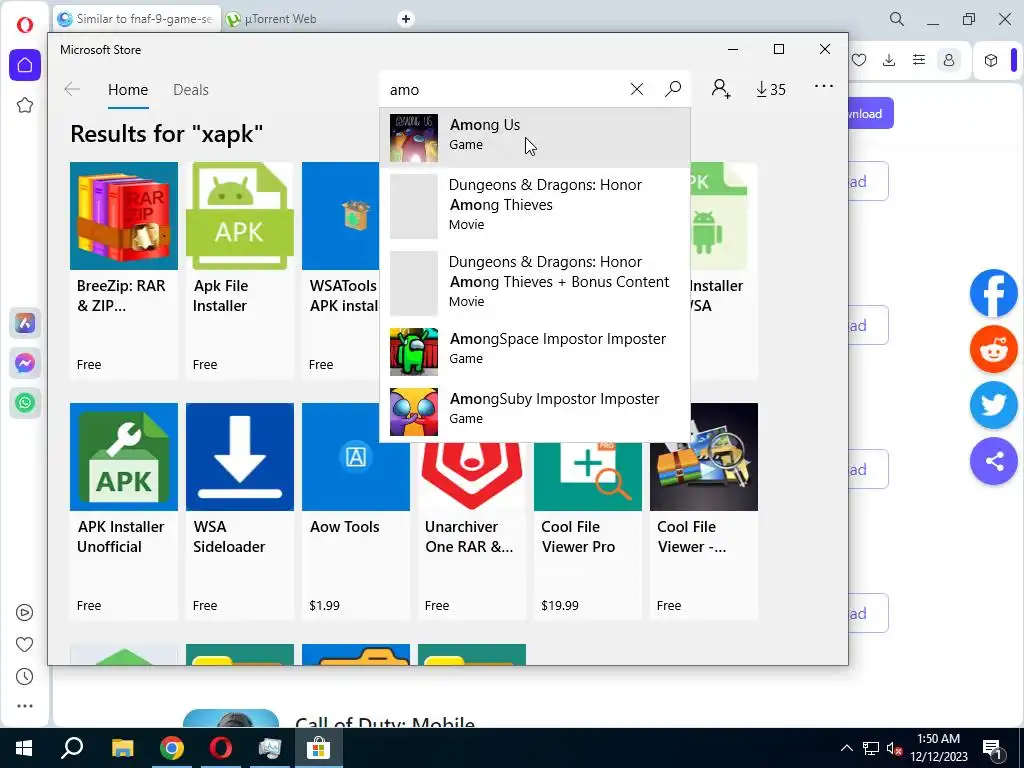Viewport: 1024px width, 768px height.
Task: Click the Opera toolbar heart icon
Action: pos(859,60)
